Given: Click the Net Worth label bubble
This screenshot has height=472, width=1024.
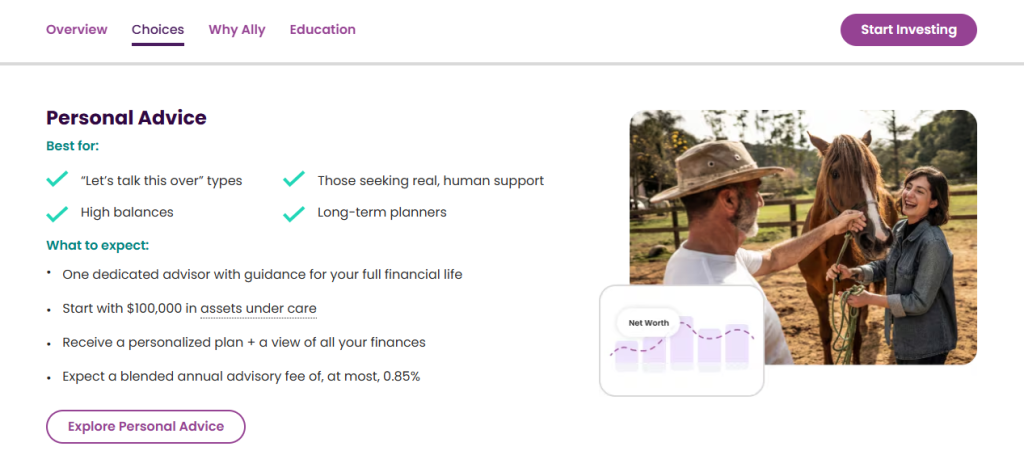Looking at the screenshot, I should [648, 323].
